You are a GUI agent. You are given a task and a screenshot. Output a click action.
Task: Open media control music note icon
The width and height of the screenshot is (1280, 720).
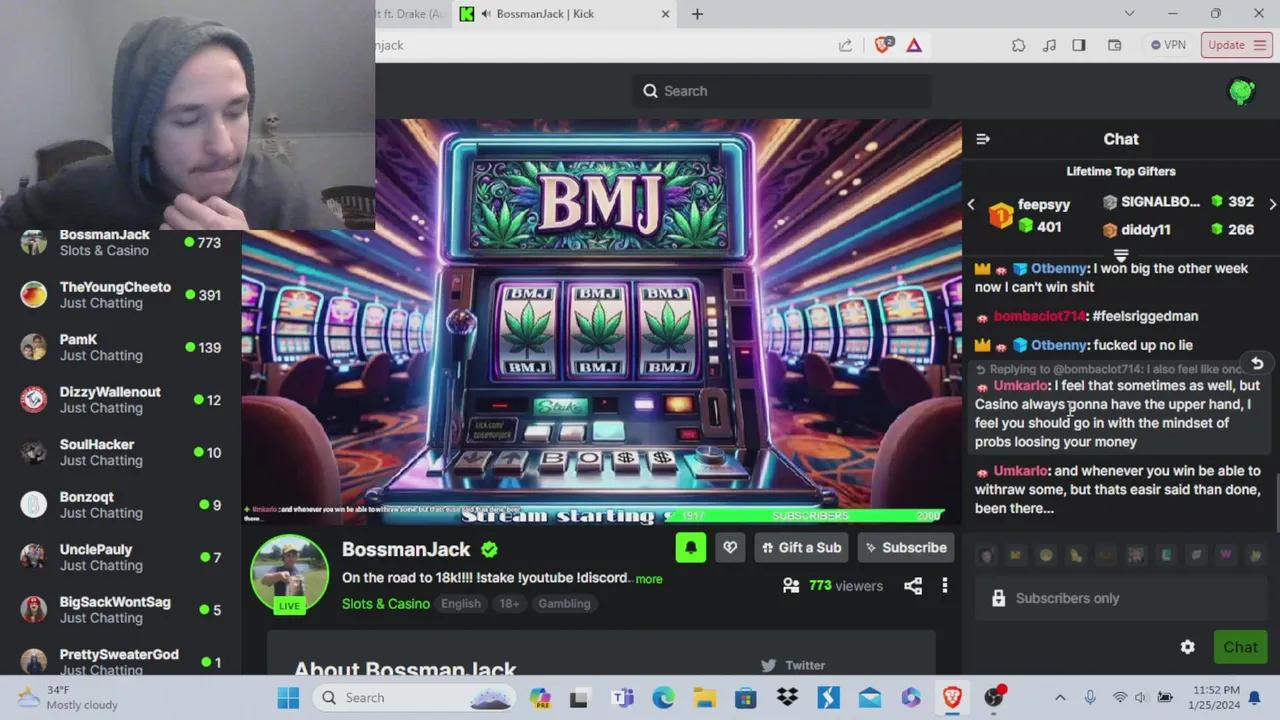coord(1049,45)
